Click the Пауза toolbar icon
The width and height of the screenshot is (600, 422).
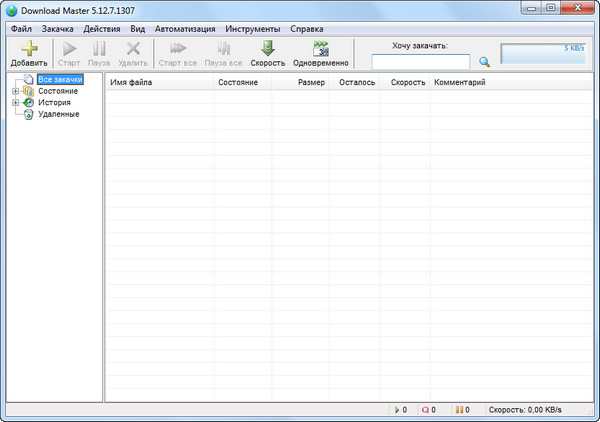(x=99, y=48)
